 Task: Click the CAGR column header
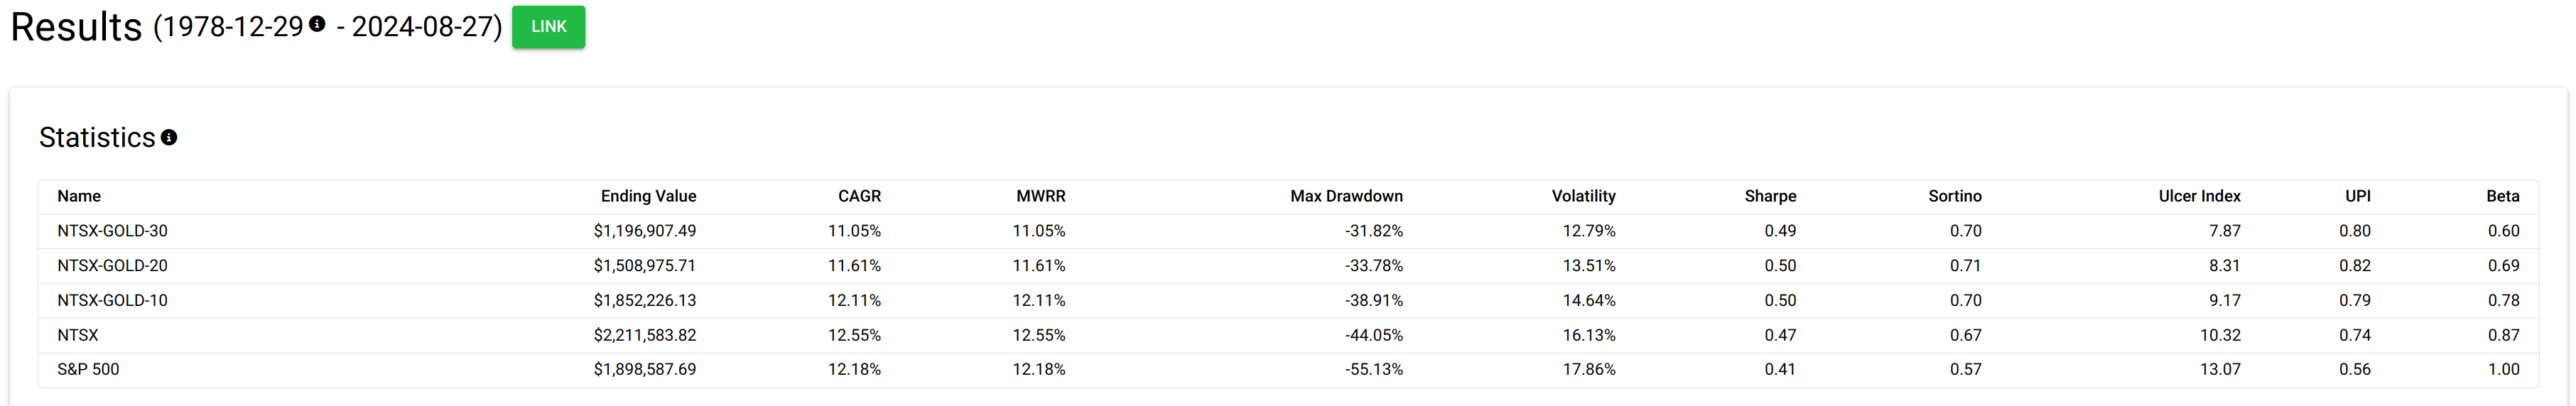click(859, 196)
